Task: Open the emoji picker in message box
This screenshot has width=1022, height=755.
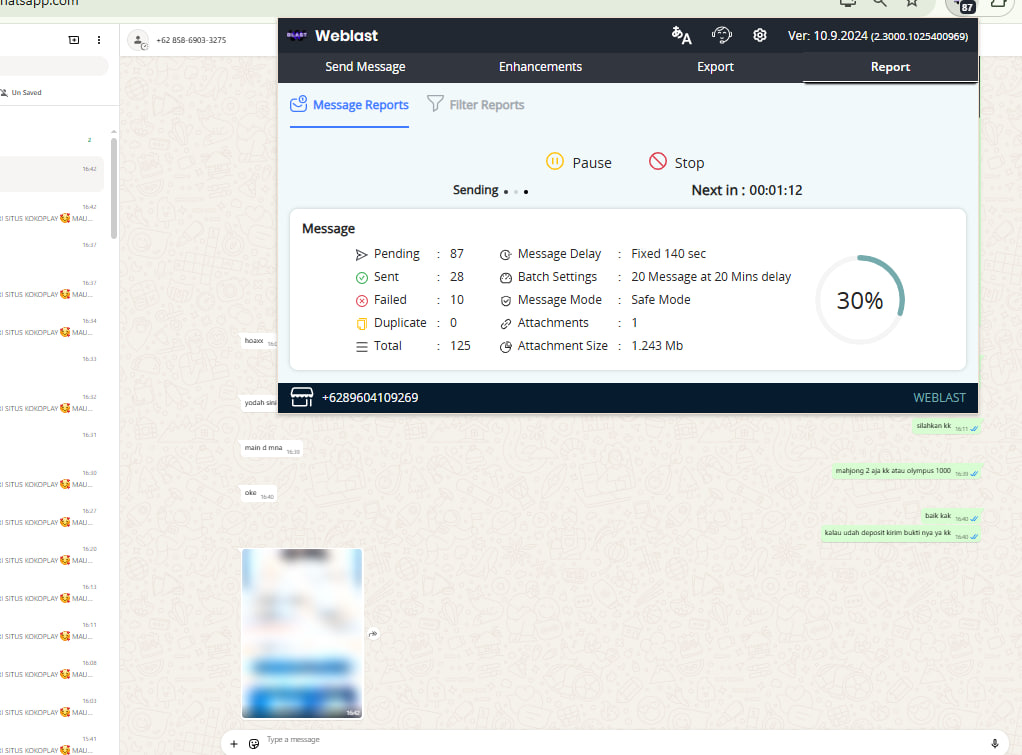Action: [254, 743]
